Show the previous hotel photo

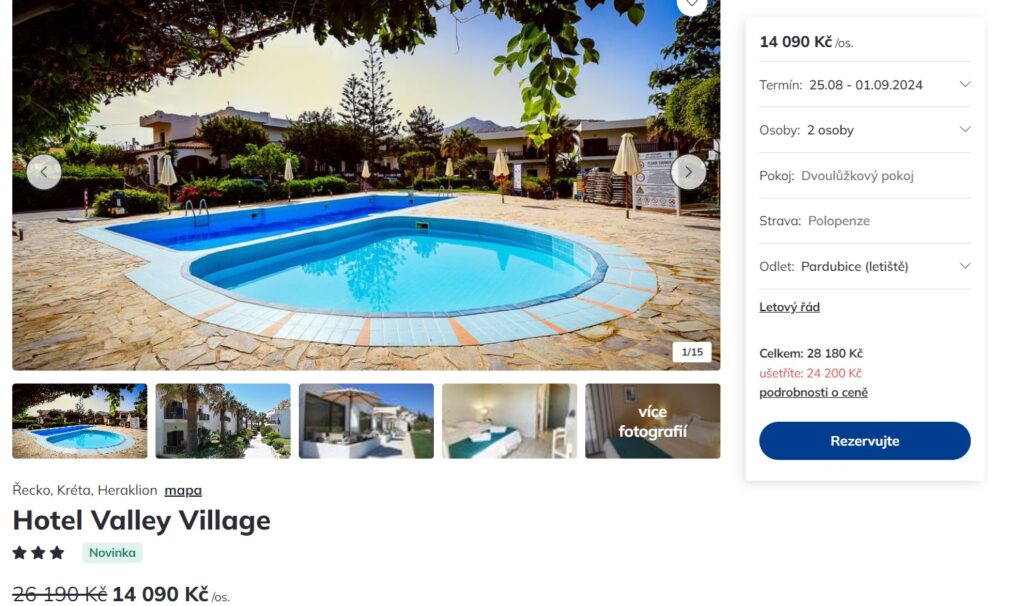[44, 172]
